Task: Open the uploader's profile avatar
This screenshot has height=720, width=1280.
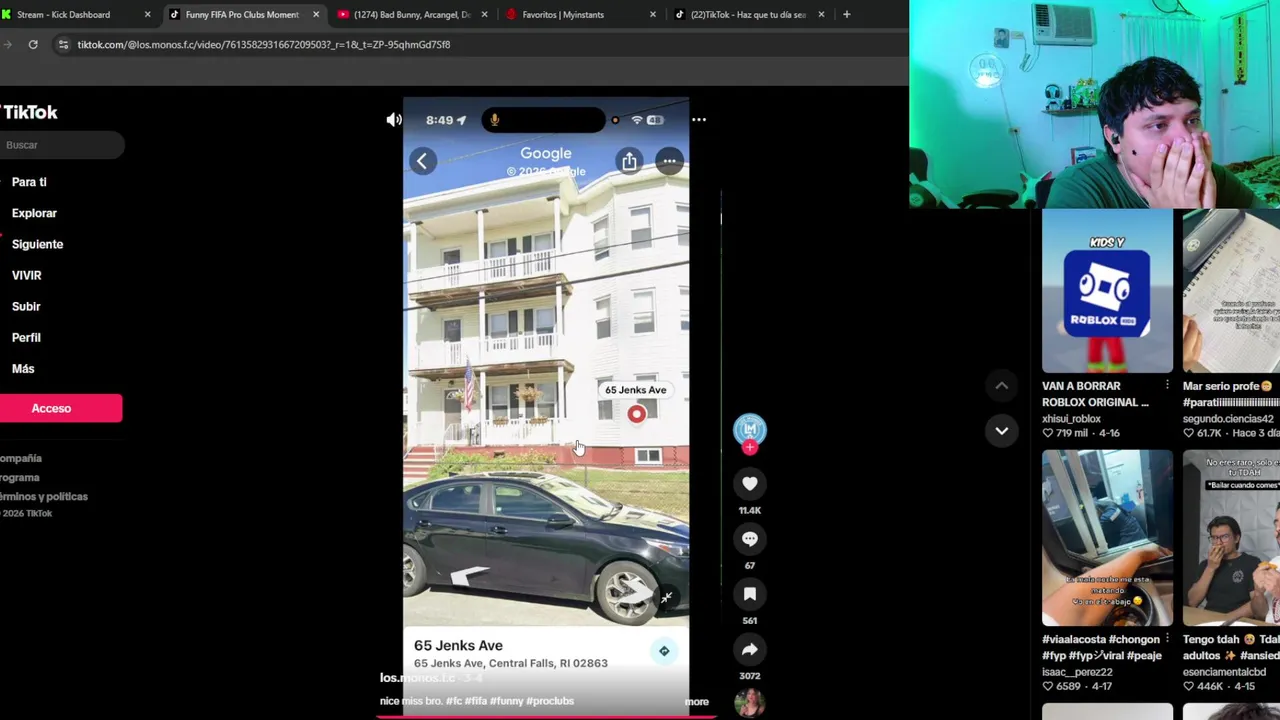Action: tap(749, 430)
